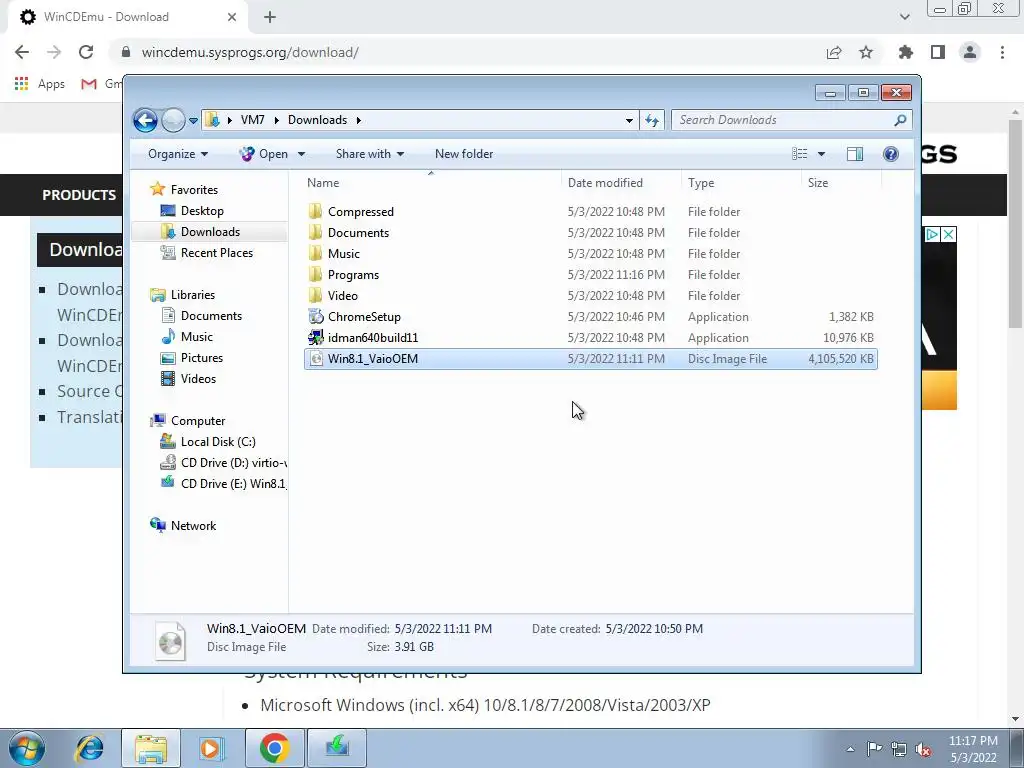Image resolution: width=1024 pixels, height=768 pixels.
Task: Open Recent Places in sidebar
Action: [x=216, y=253]
